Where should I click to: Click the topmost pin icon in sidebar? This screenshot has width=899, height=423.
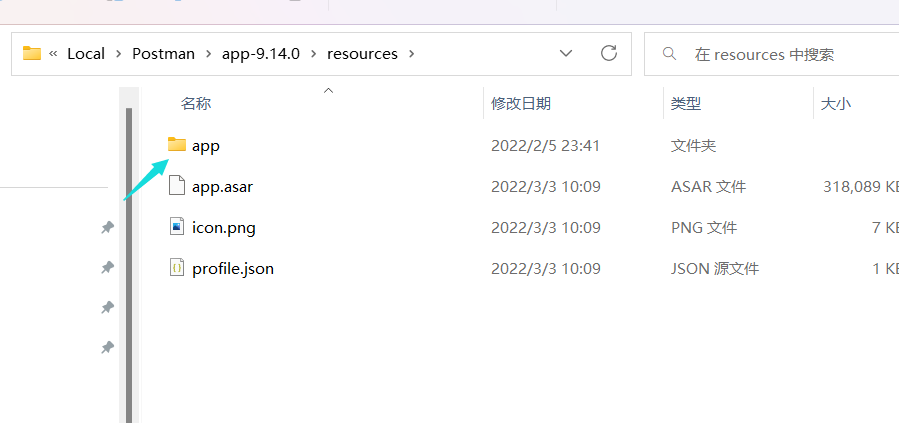107,228
